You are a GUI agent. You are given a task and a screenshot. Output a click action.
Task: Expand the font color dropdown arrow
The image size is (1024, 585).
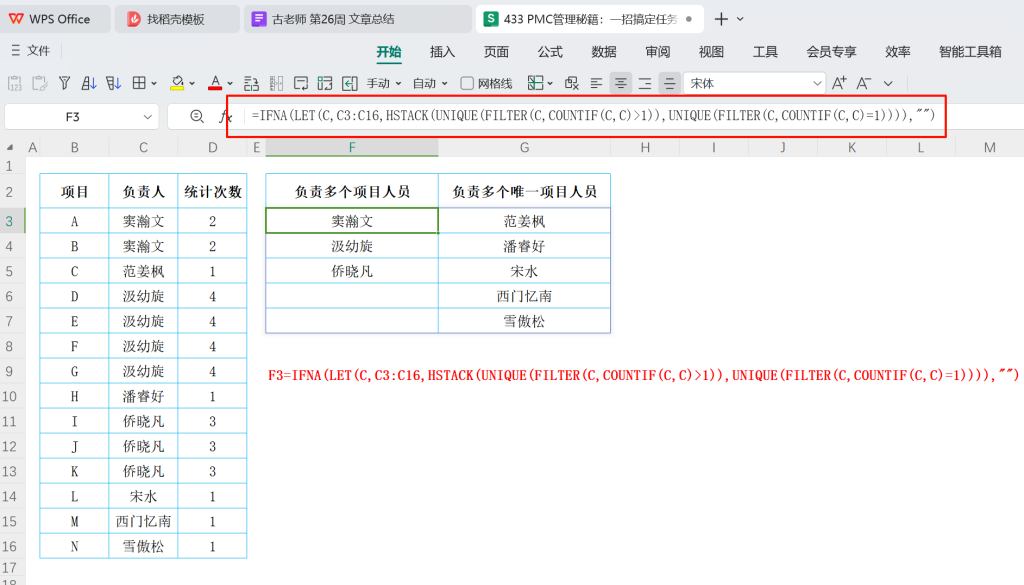230,84
